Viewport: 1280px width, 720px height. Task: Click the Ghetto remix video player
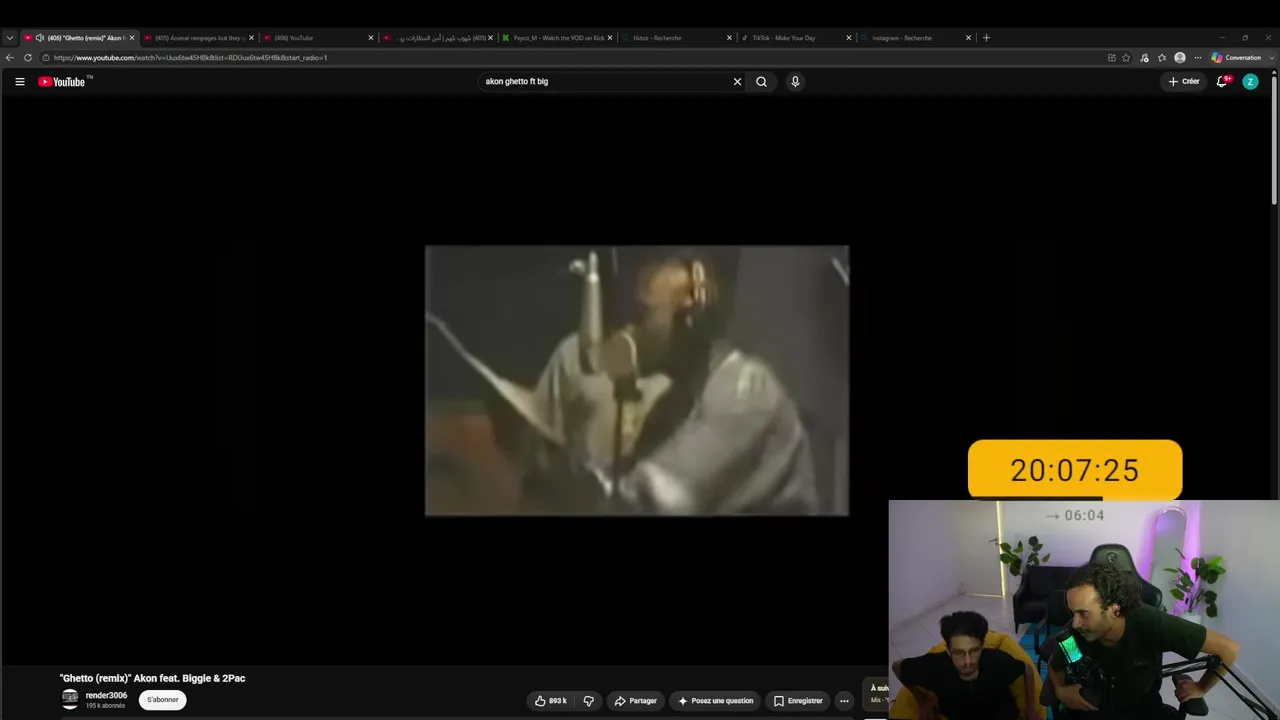click(637, 381)
